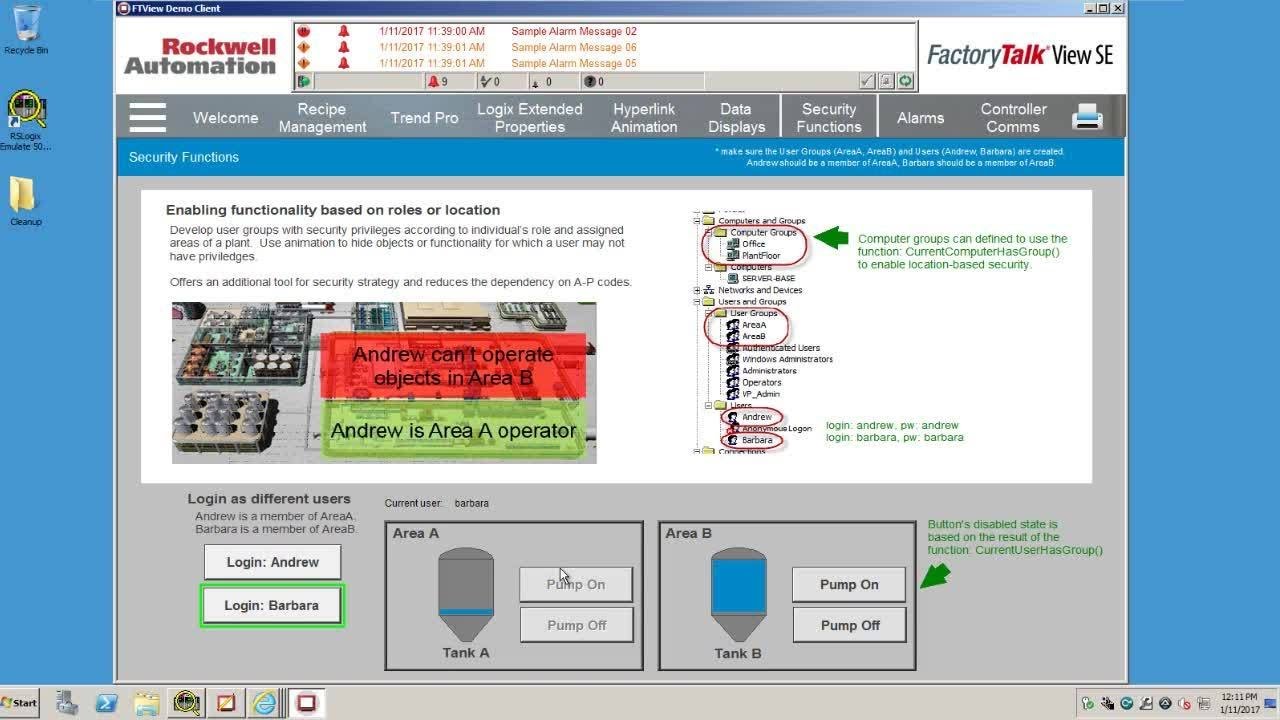The height and width of the screenshot is (720, 1280).
Task: Open the hamburger navigation menu
Action: [x=147, y=117]
